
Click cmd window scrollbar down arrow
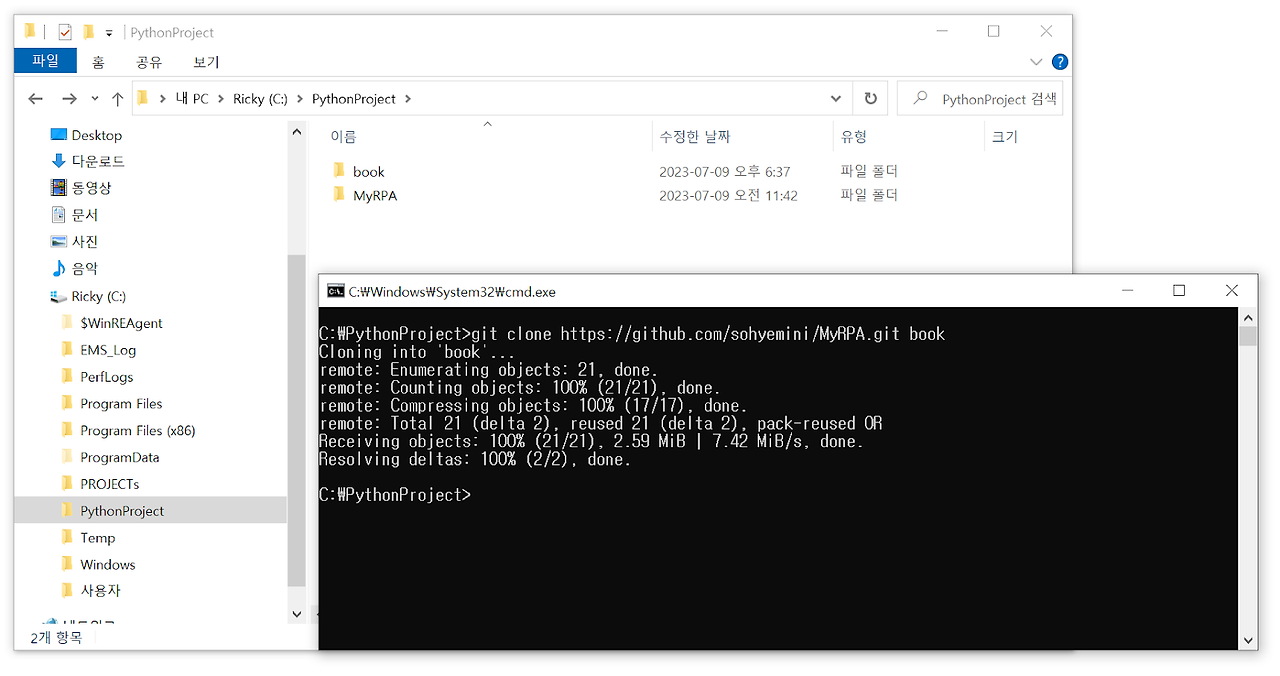click(x=1248, y=640)
